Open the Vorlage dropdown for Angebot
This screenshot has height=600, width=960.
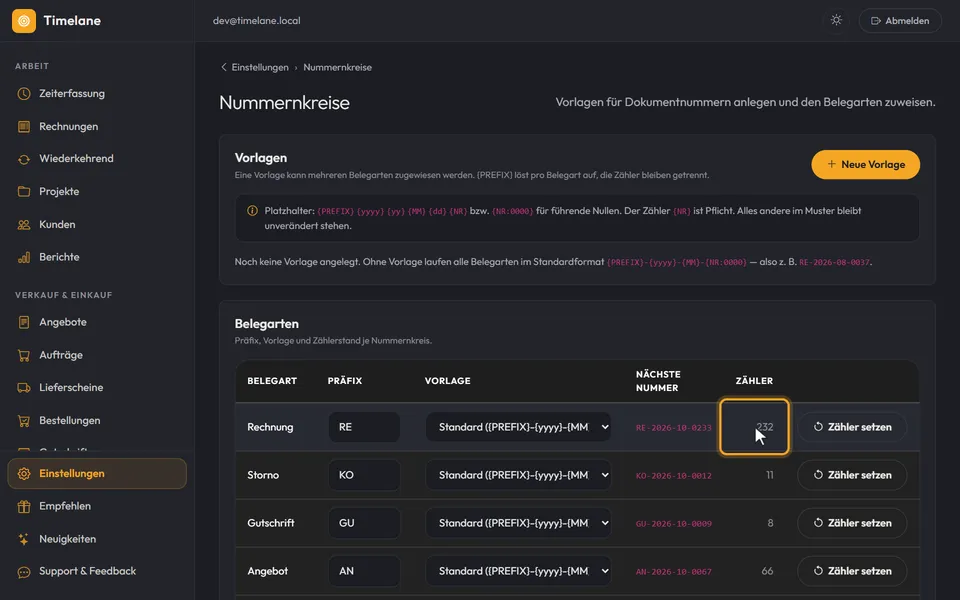518,571
